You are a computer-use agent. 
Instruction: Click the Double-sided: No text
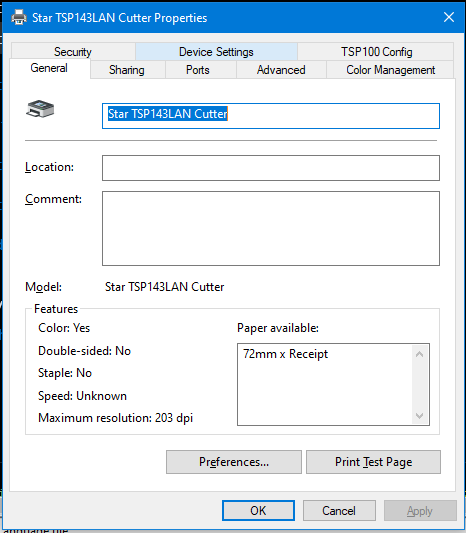coord(84,351)
